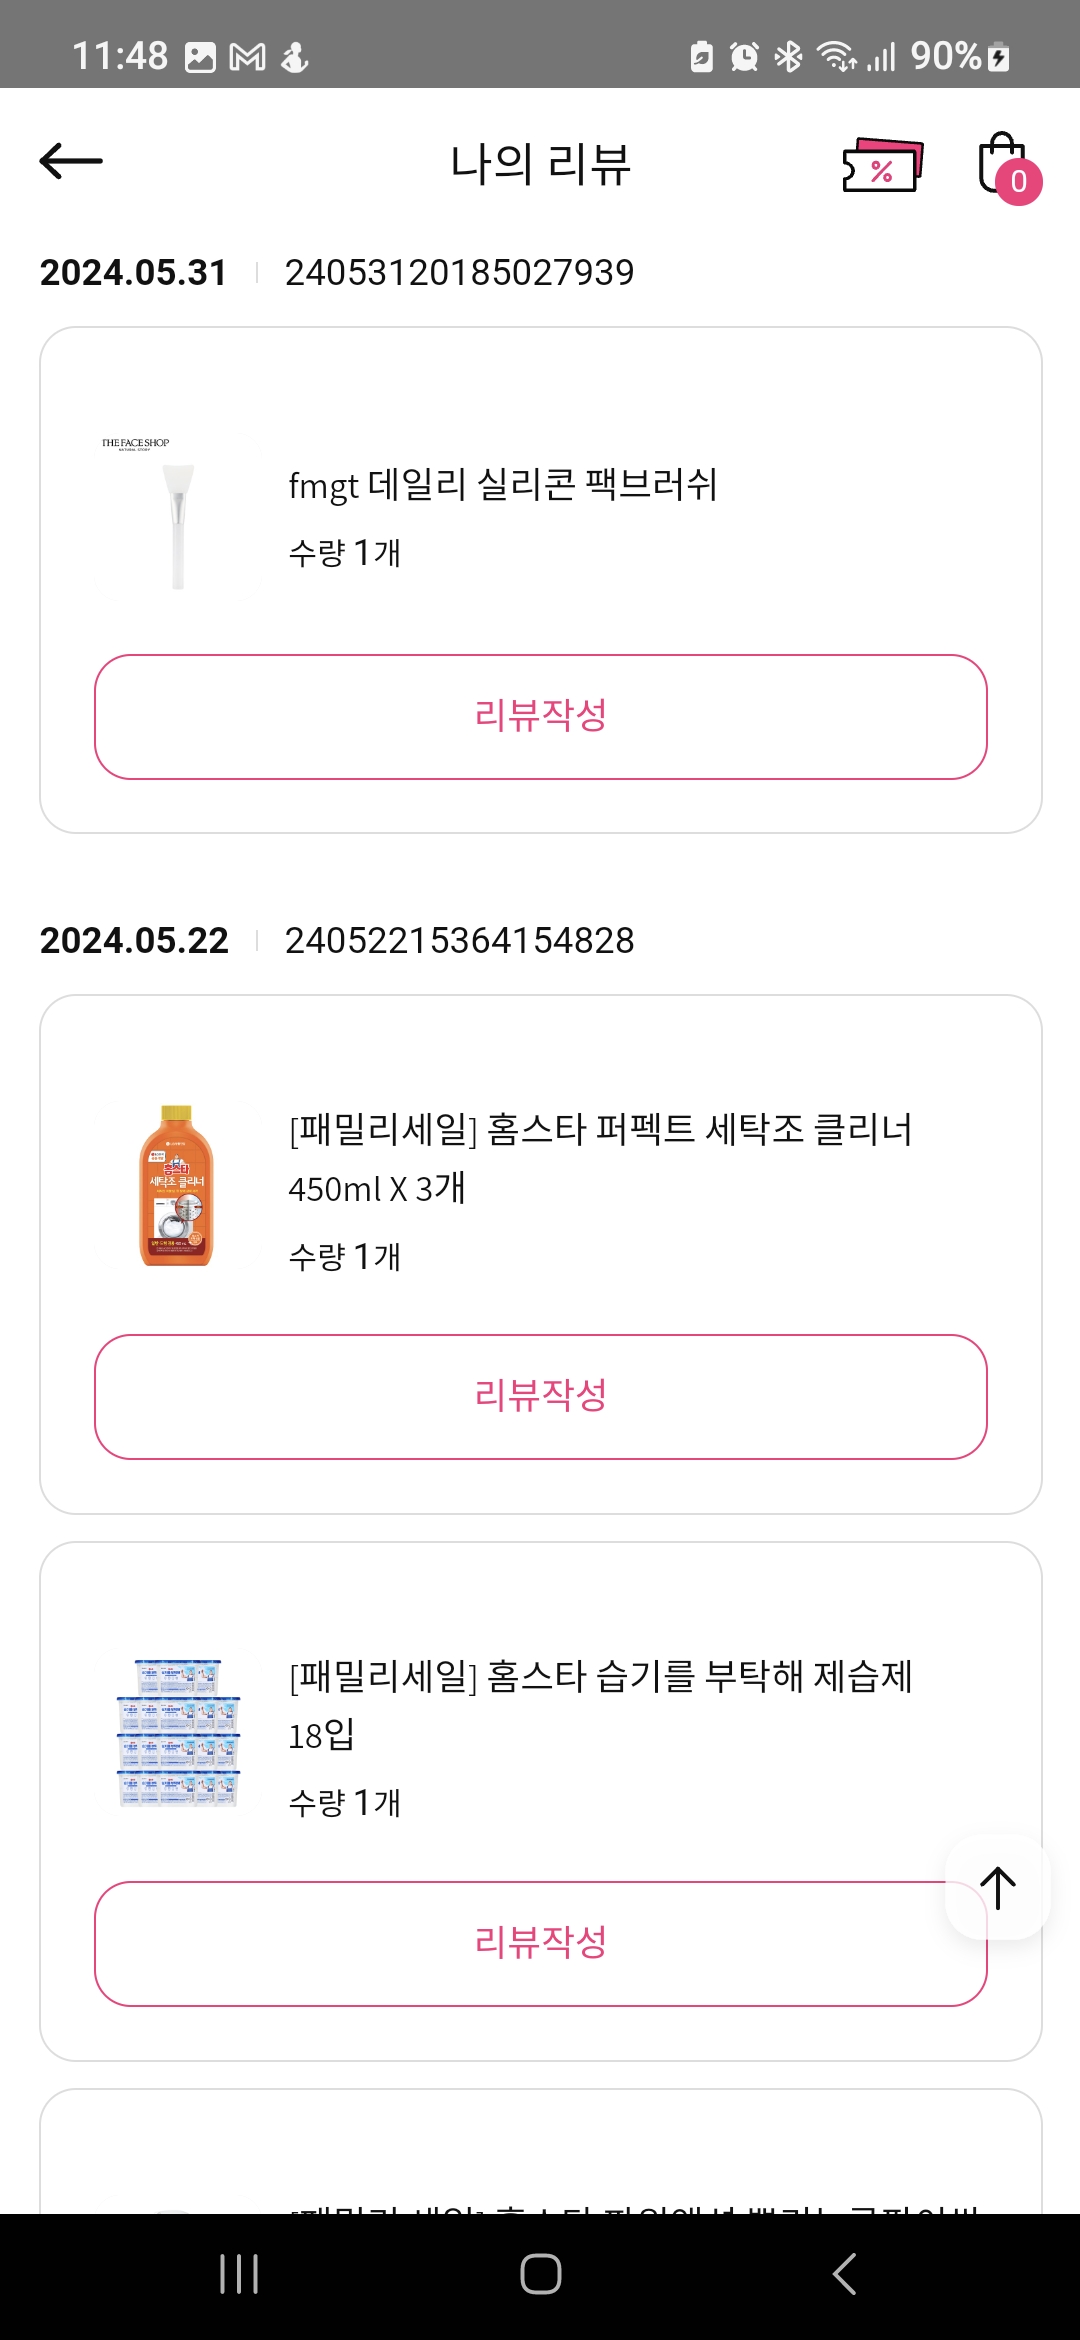Open the pack brush product thumbnail

coord(177,514)
